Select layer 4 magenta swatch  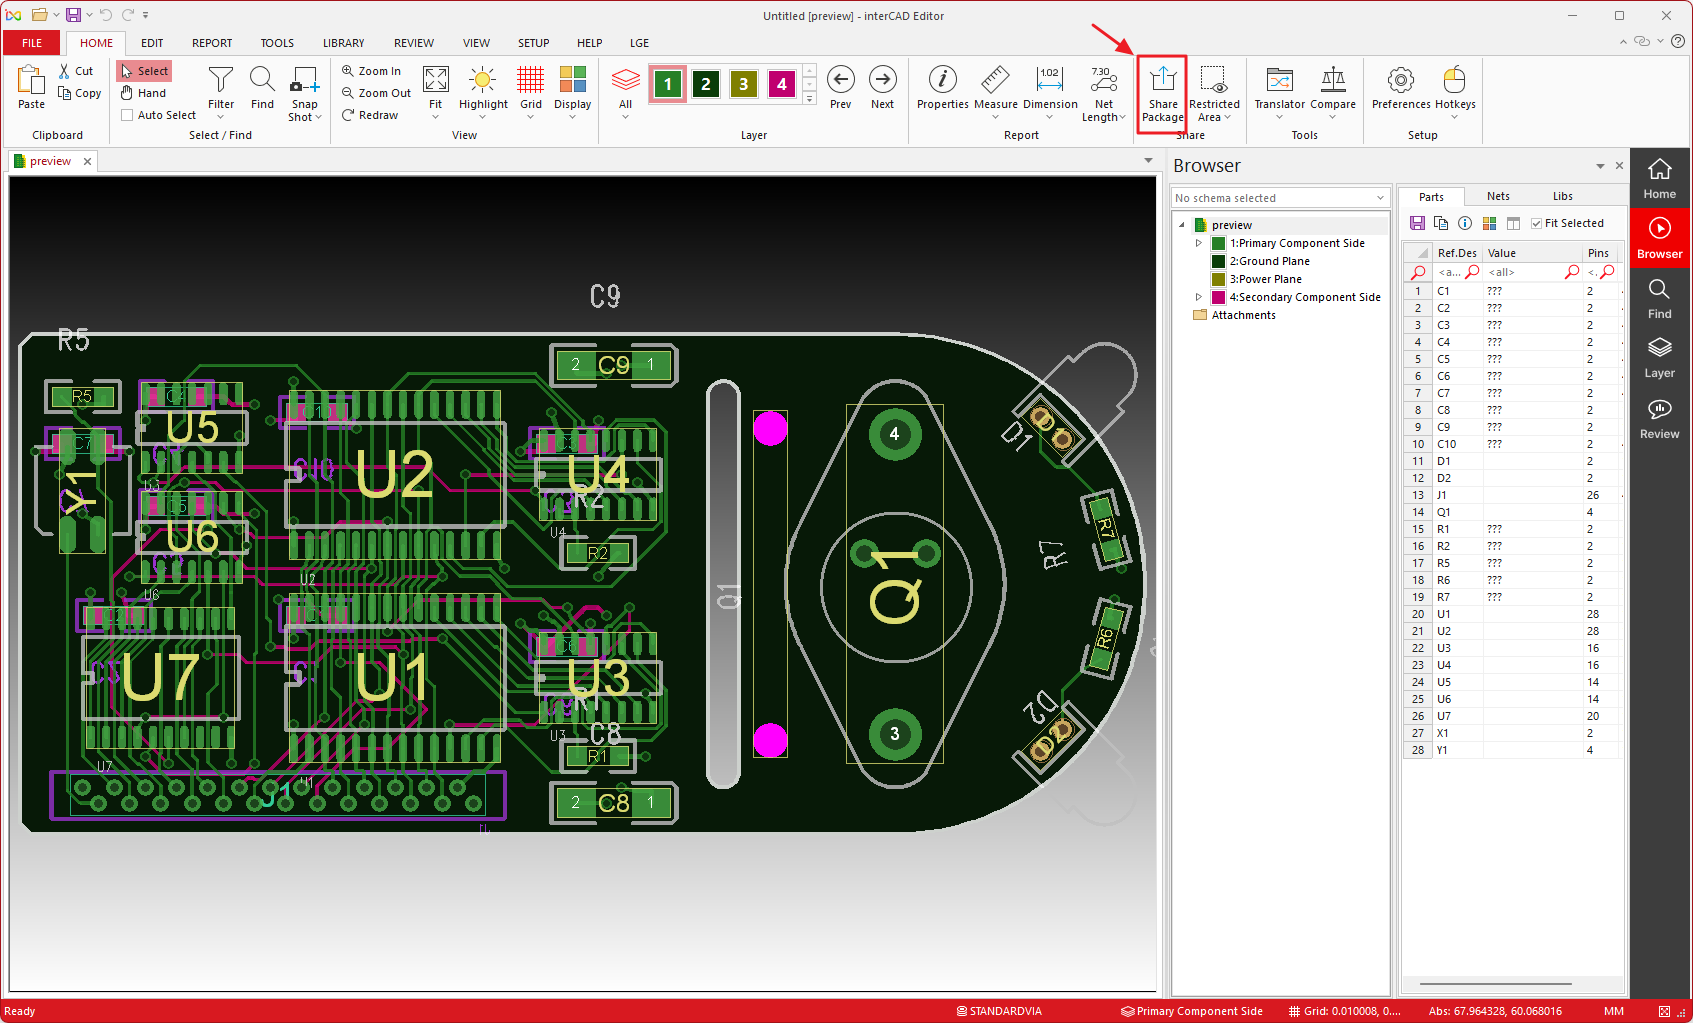pos(781,84)
